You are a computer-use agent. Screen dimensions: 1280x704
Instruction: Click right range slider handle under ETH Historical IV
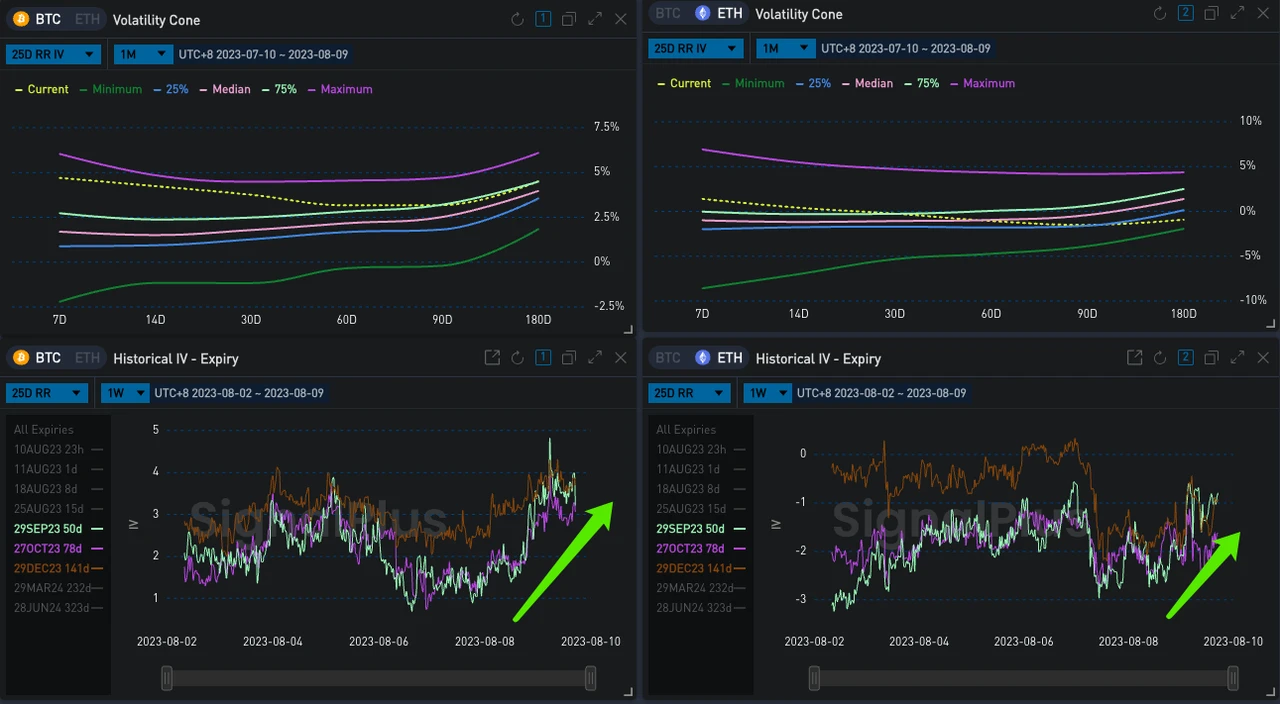(1232, 679)
